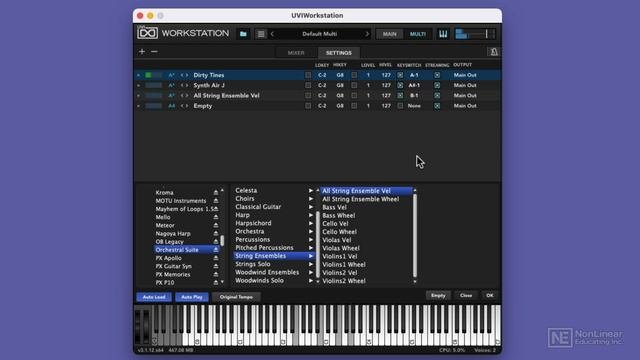Load previous preset arrow for Dirty Tines
Screen dimensions: 640x360
(x=182, y=75)
